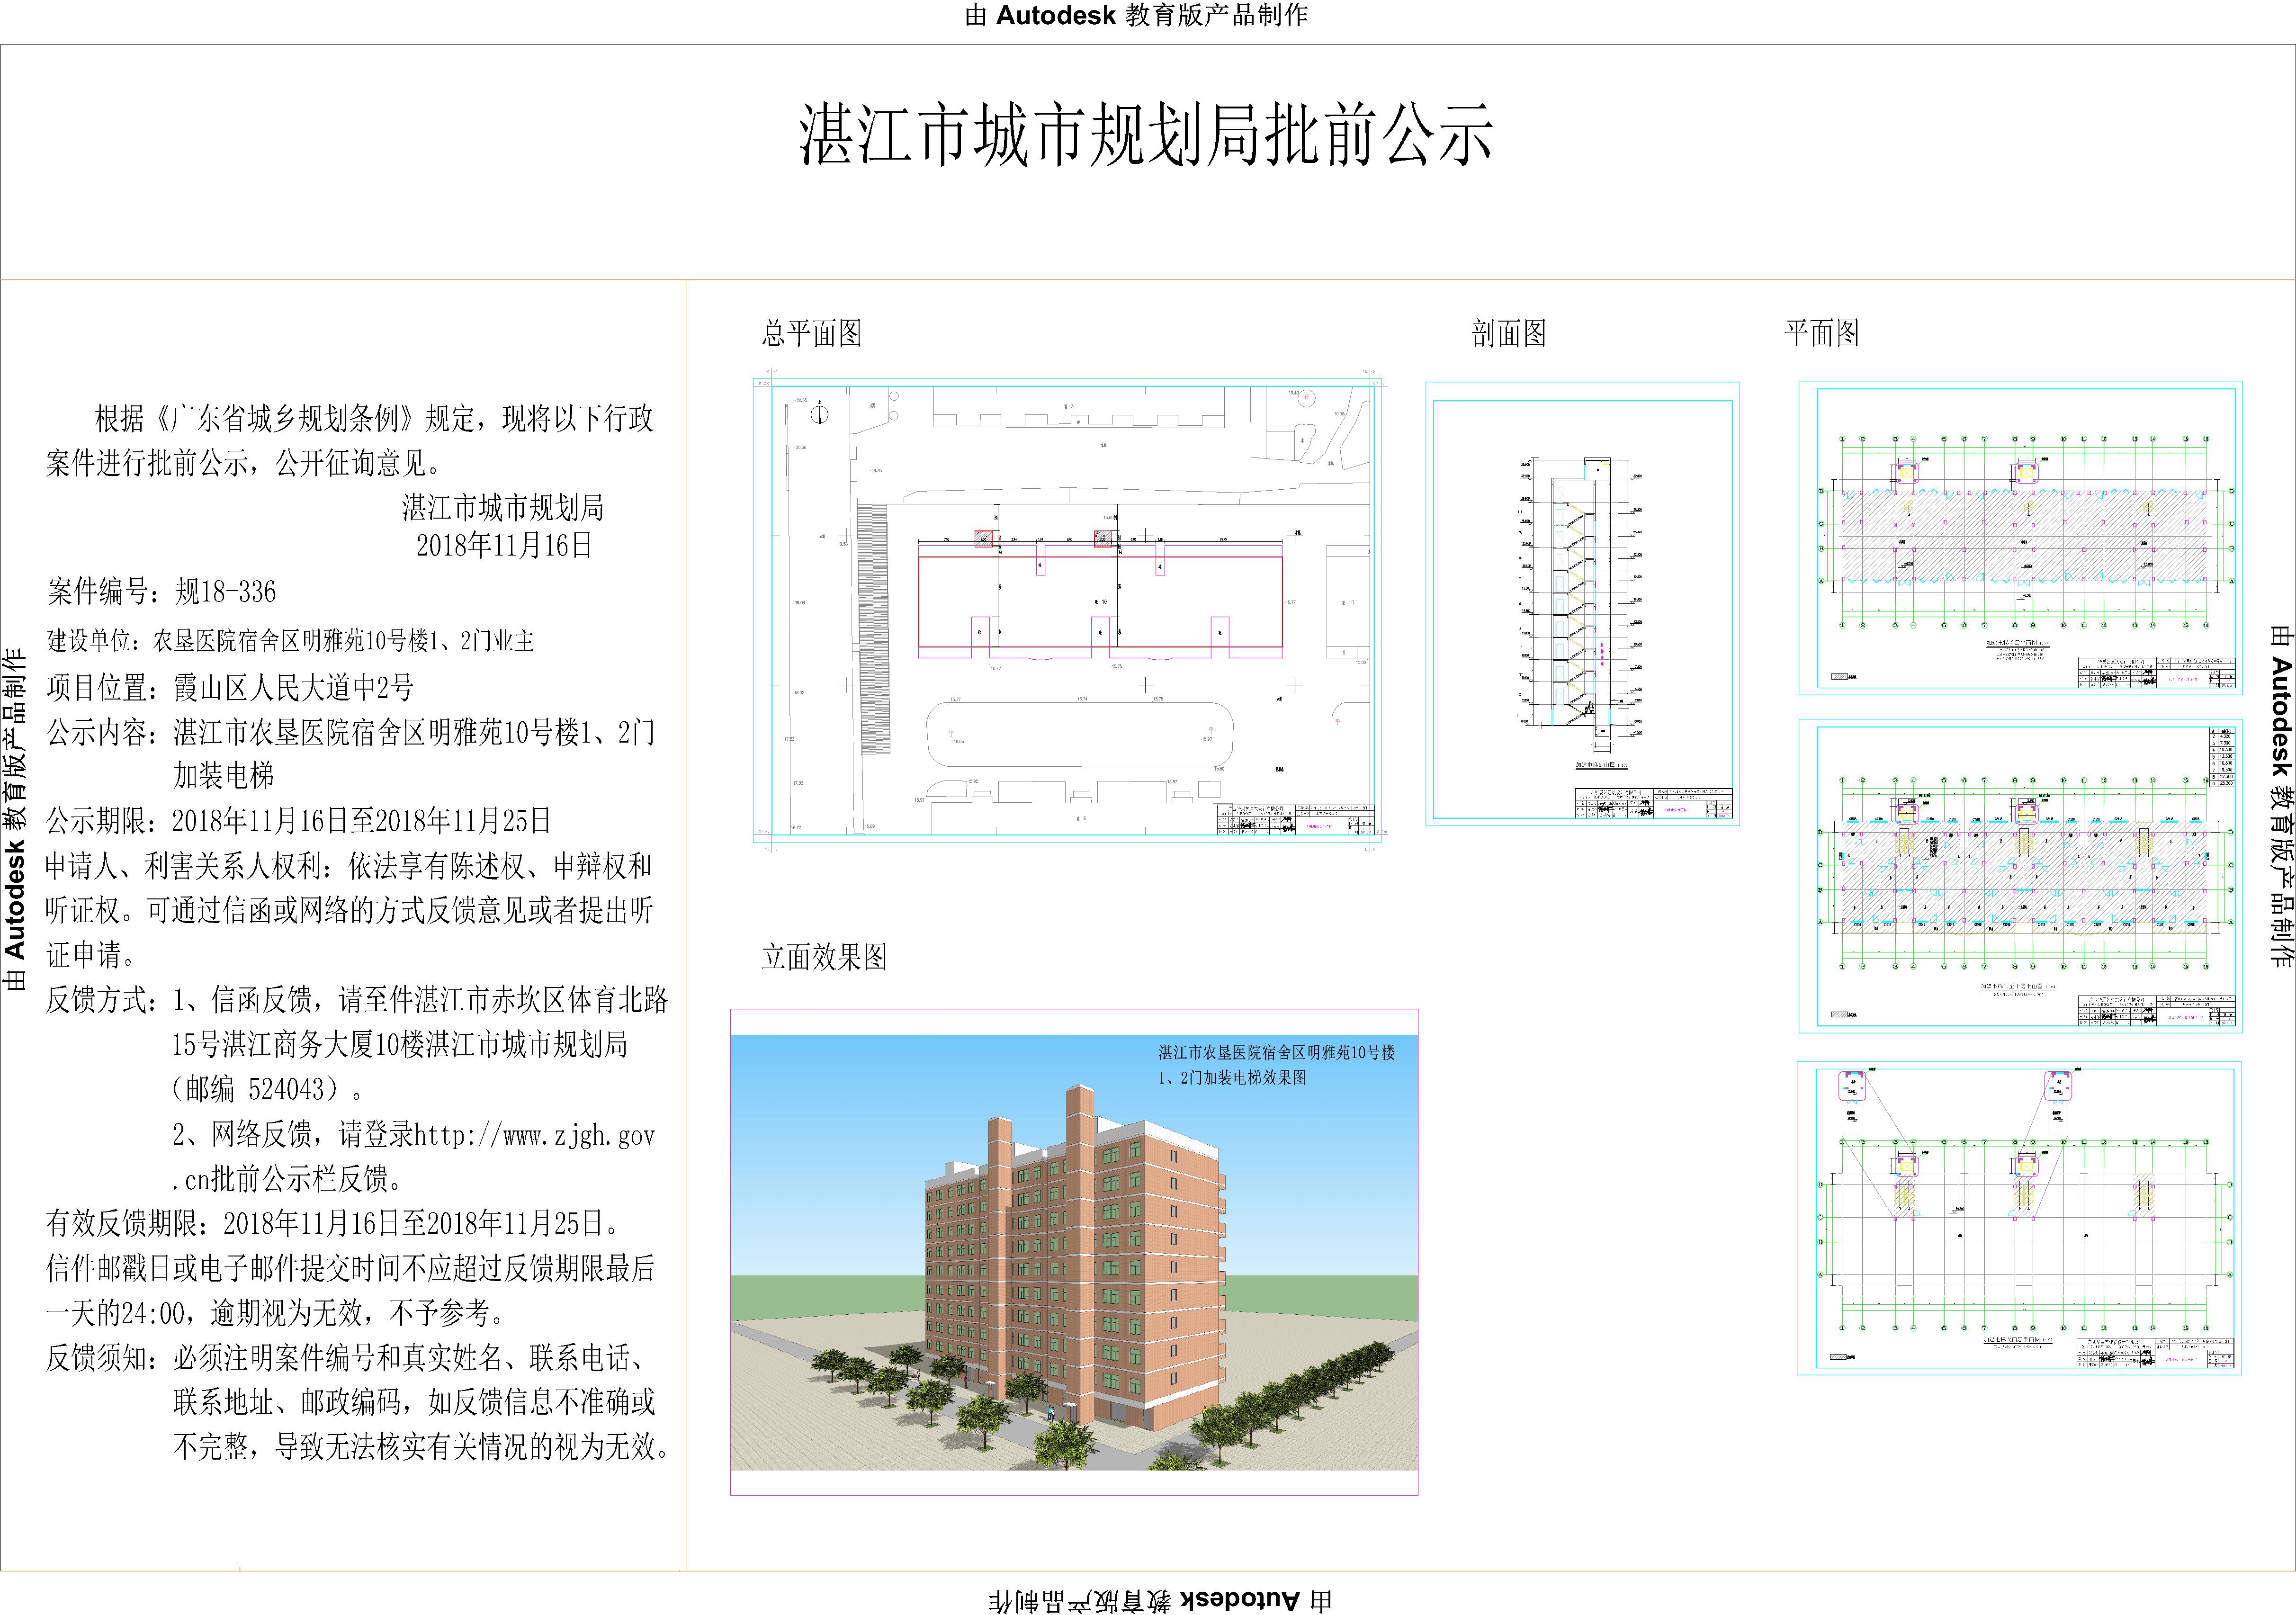Click the 剖面图 heading label
2296x1615 pixels.
tap(1508, 333)
